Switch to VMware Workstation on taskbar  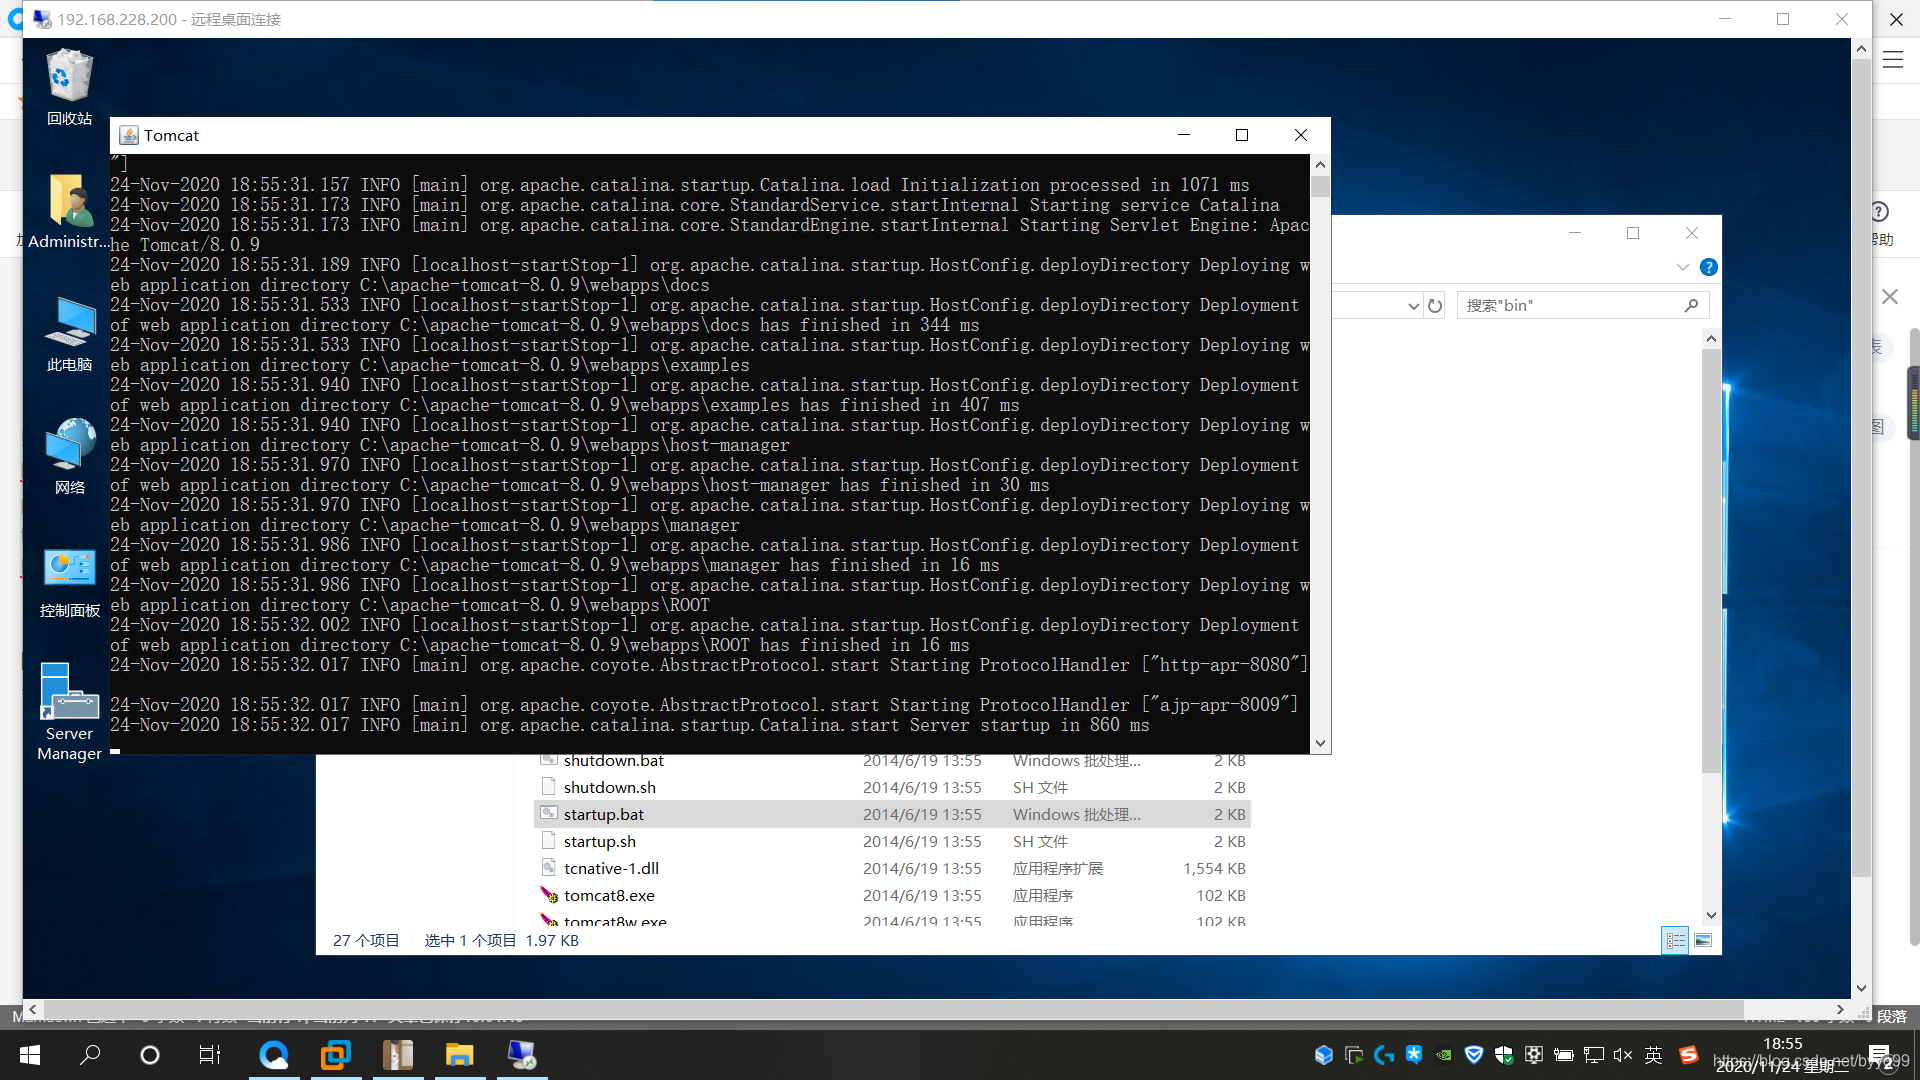pyautogui.click(x=336, y=1054)
